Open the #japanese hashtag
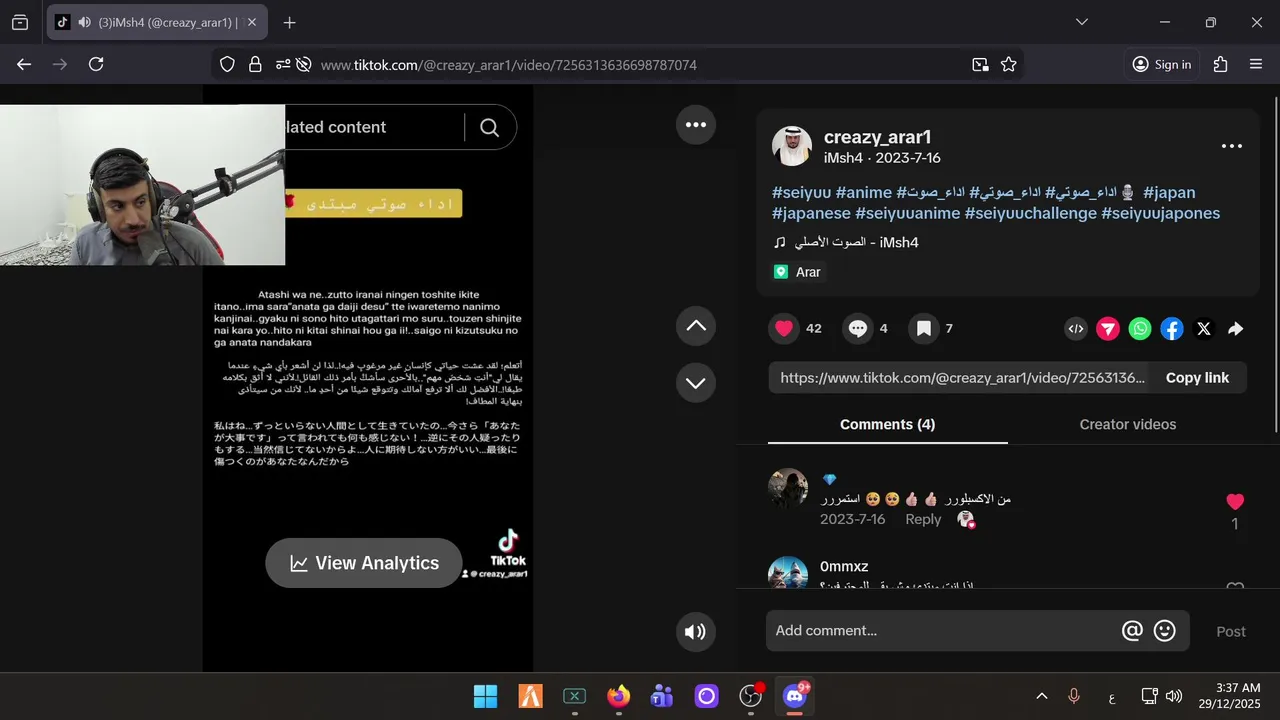The height and width of the screenshot is (720, 1280). 811,213
